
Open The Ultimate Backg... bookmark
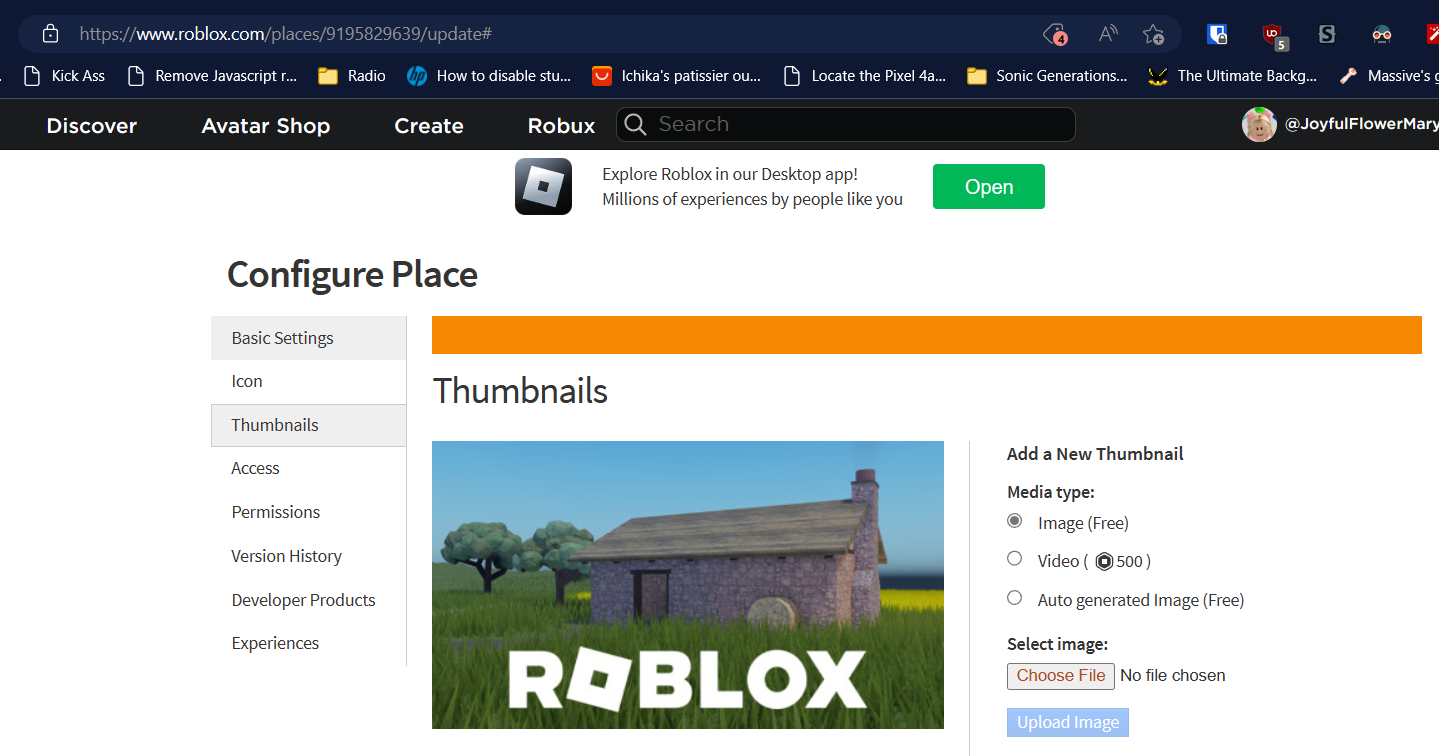pos(1233,76)
